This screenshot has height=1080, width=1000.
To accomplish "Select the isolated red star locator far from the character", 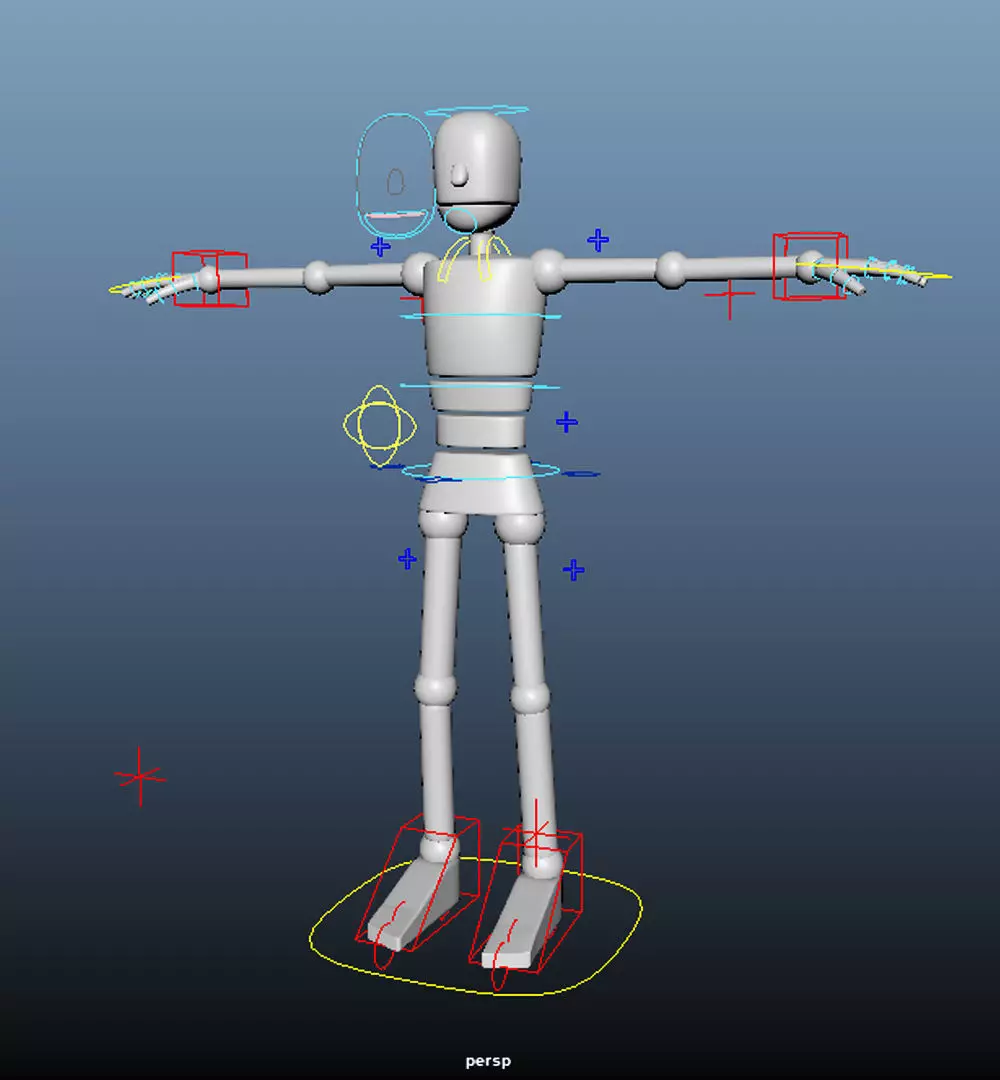I will 140,777.
